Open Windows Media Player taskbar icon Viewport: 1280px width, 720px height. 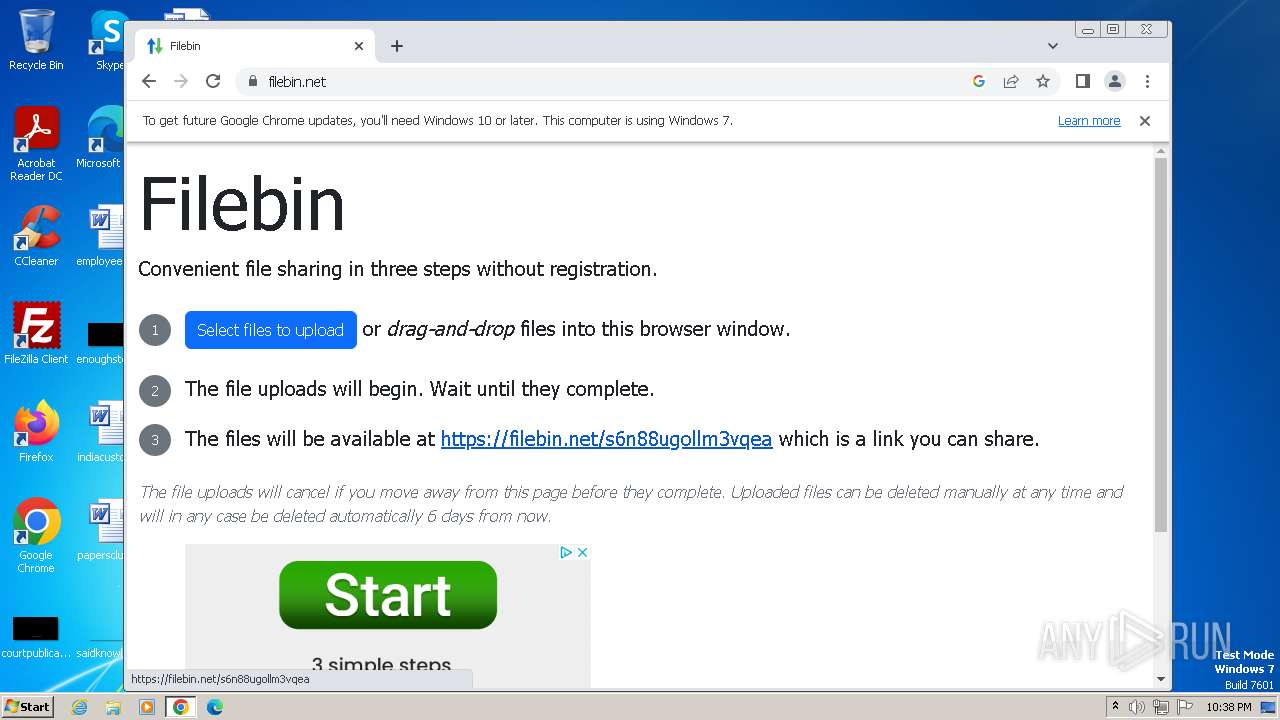(147, 707)
